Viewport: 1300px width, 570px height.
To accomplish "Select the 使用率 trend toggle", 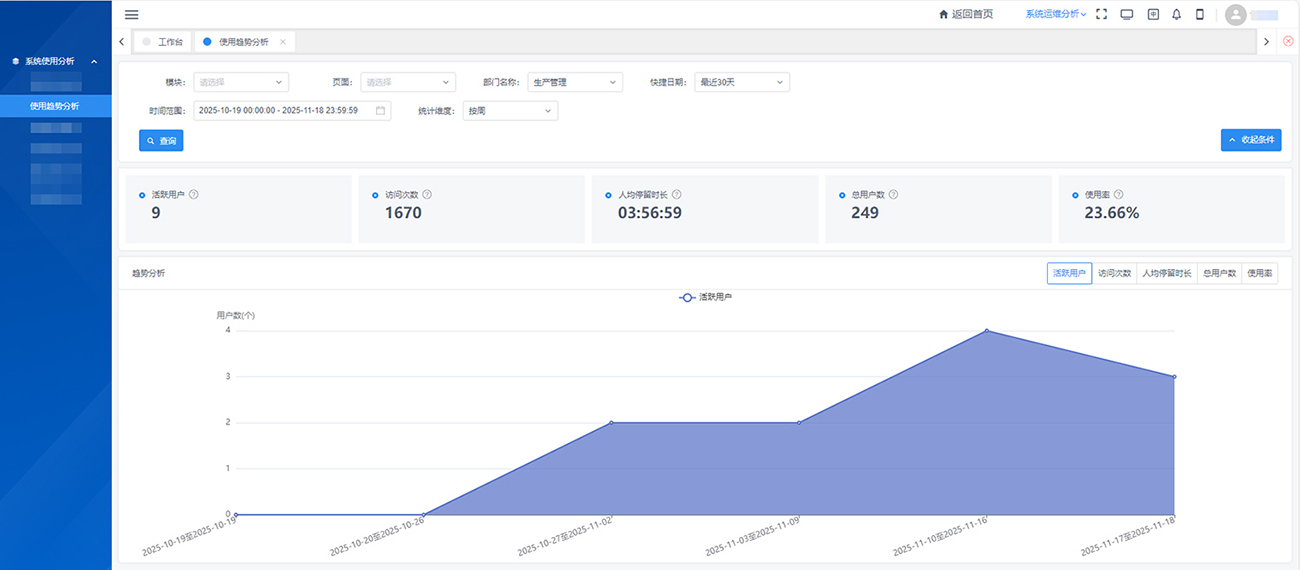I will click(1260, 273).
